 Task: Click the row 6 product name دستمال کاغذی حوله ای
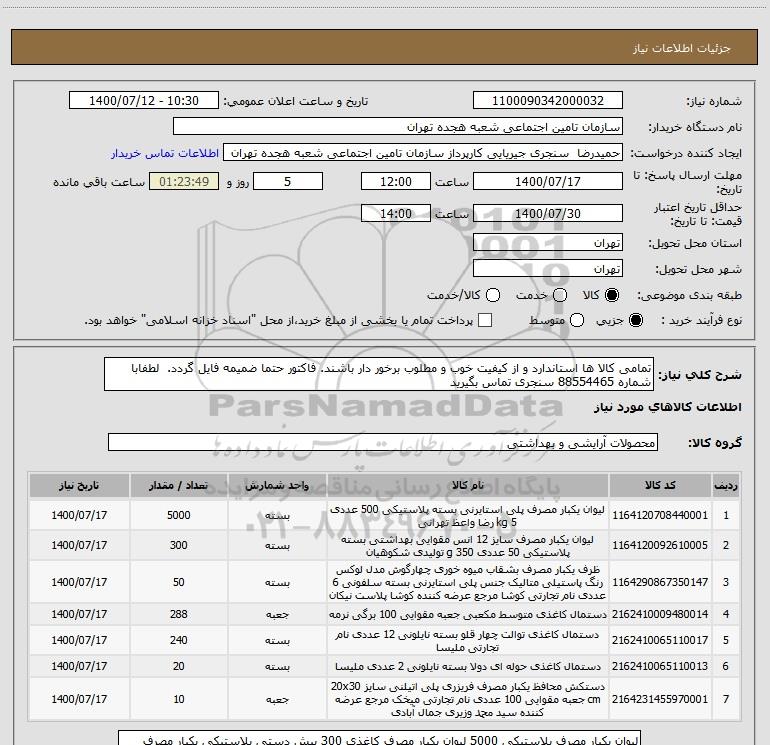[x=468, y=666]
